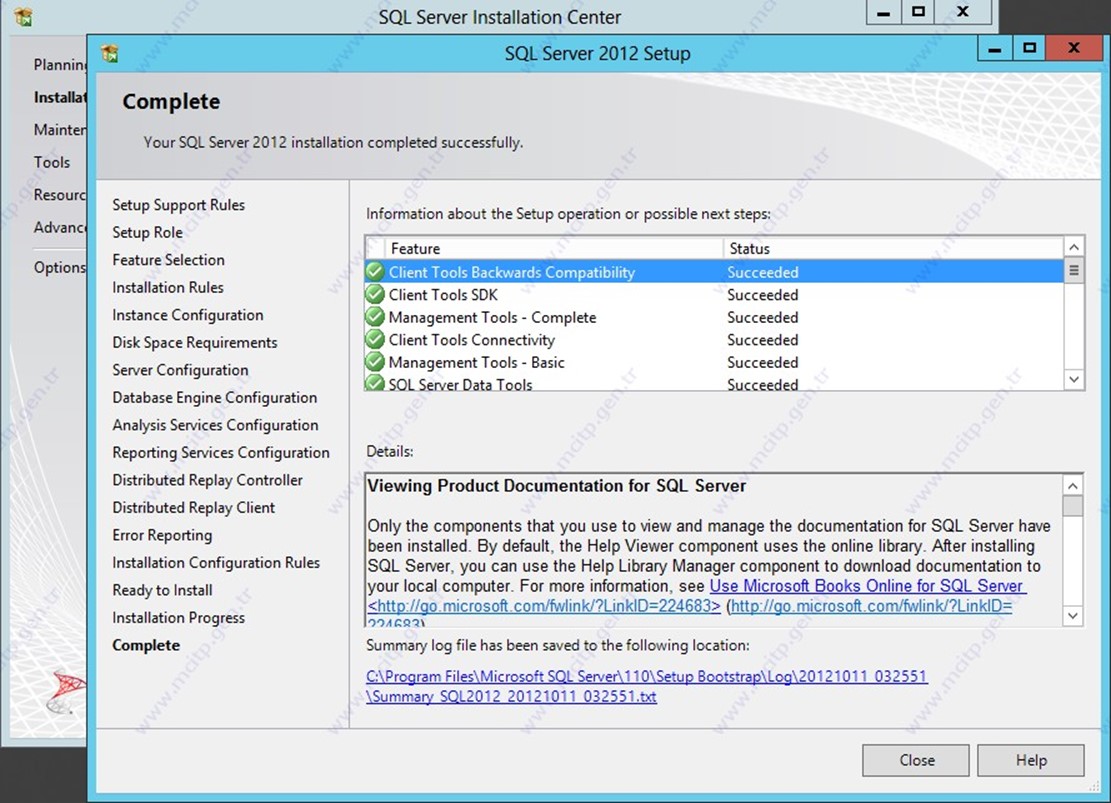Select Client Tools Backwards Compatibility row
This screenshot has height=803, width=1111.
click(714, 271)
